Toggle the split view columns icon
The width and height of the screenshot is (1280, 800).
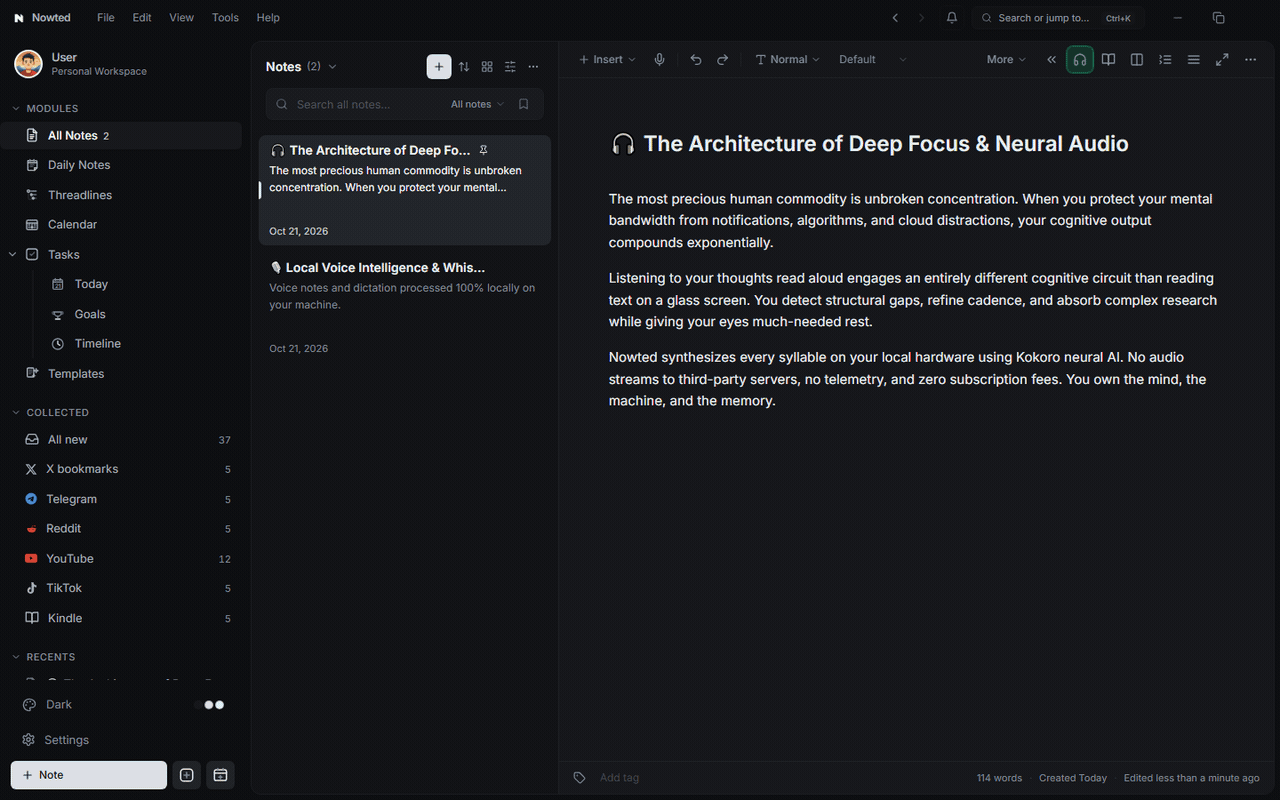click(1137, 60)
